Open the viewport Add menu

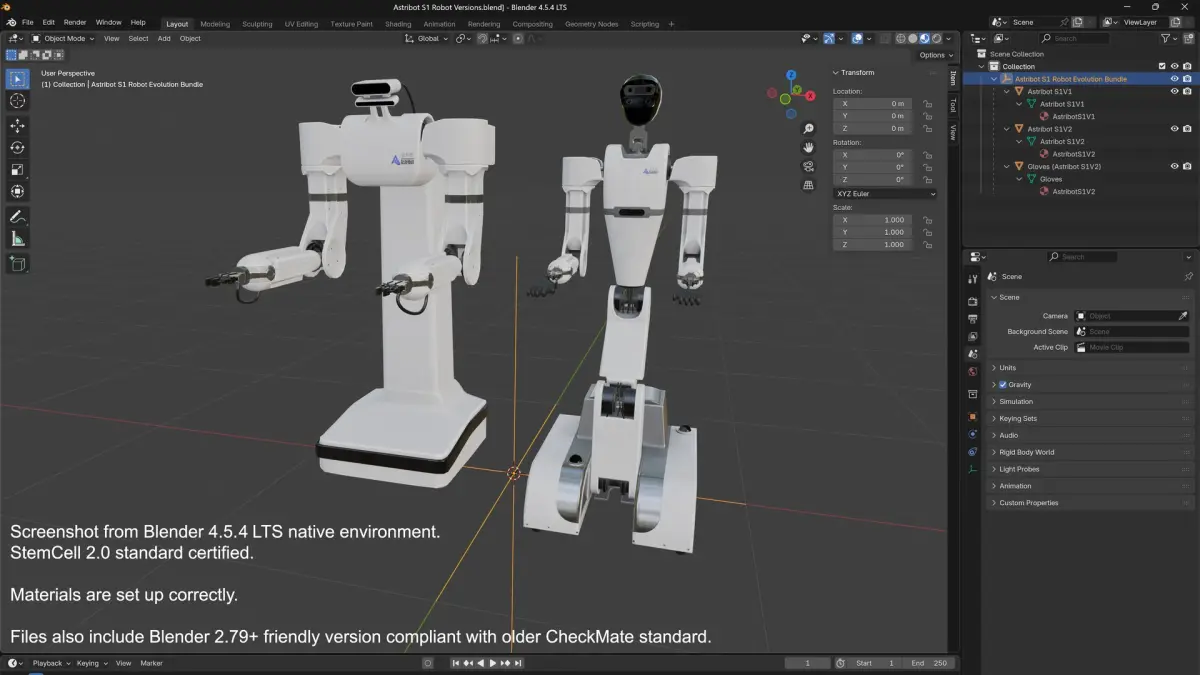point(164,38)
